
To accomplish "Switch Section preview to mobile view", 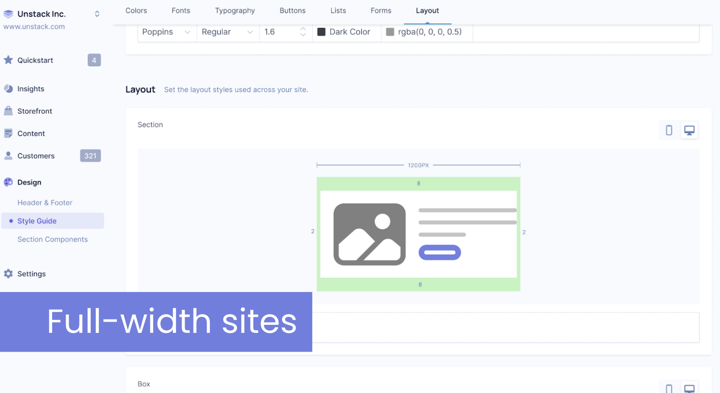I will pos(669,130).
